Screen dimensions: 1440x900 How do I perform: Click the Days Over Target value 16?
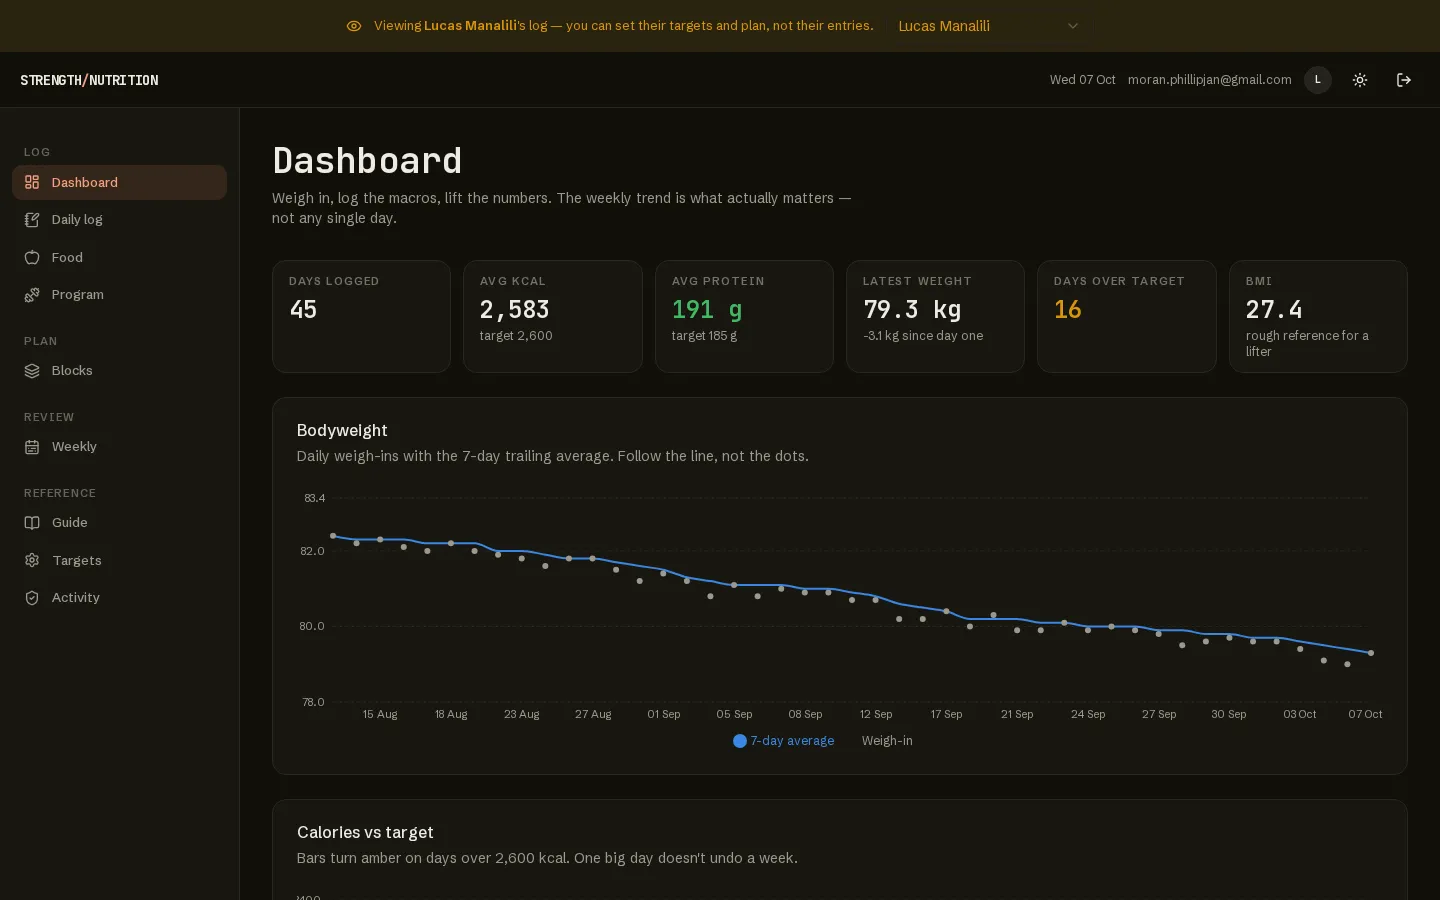click(x=1067, y=310)
